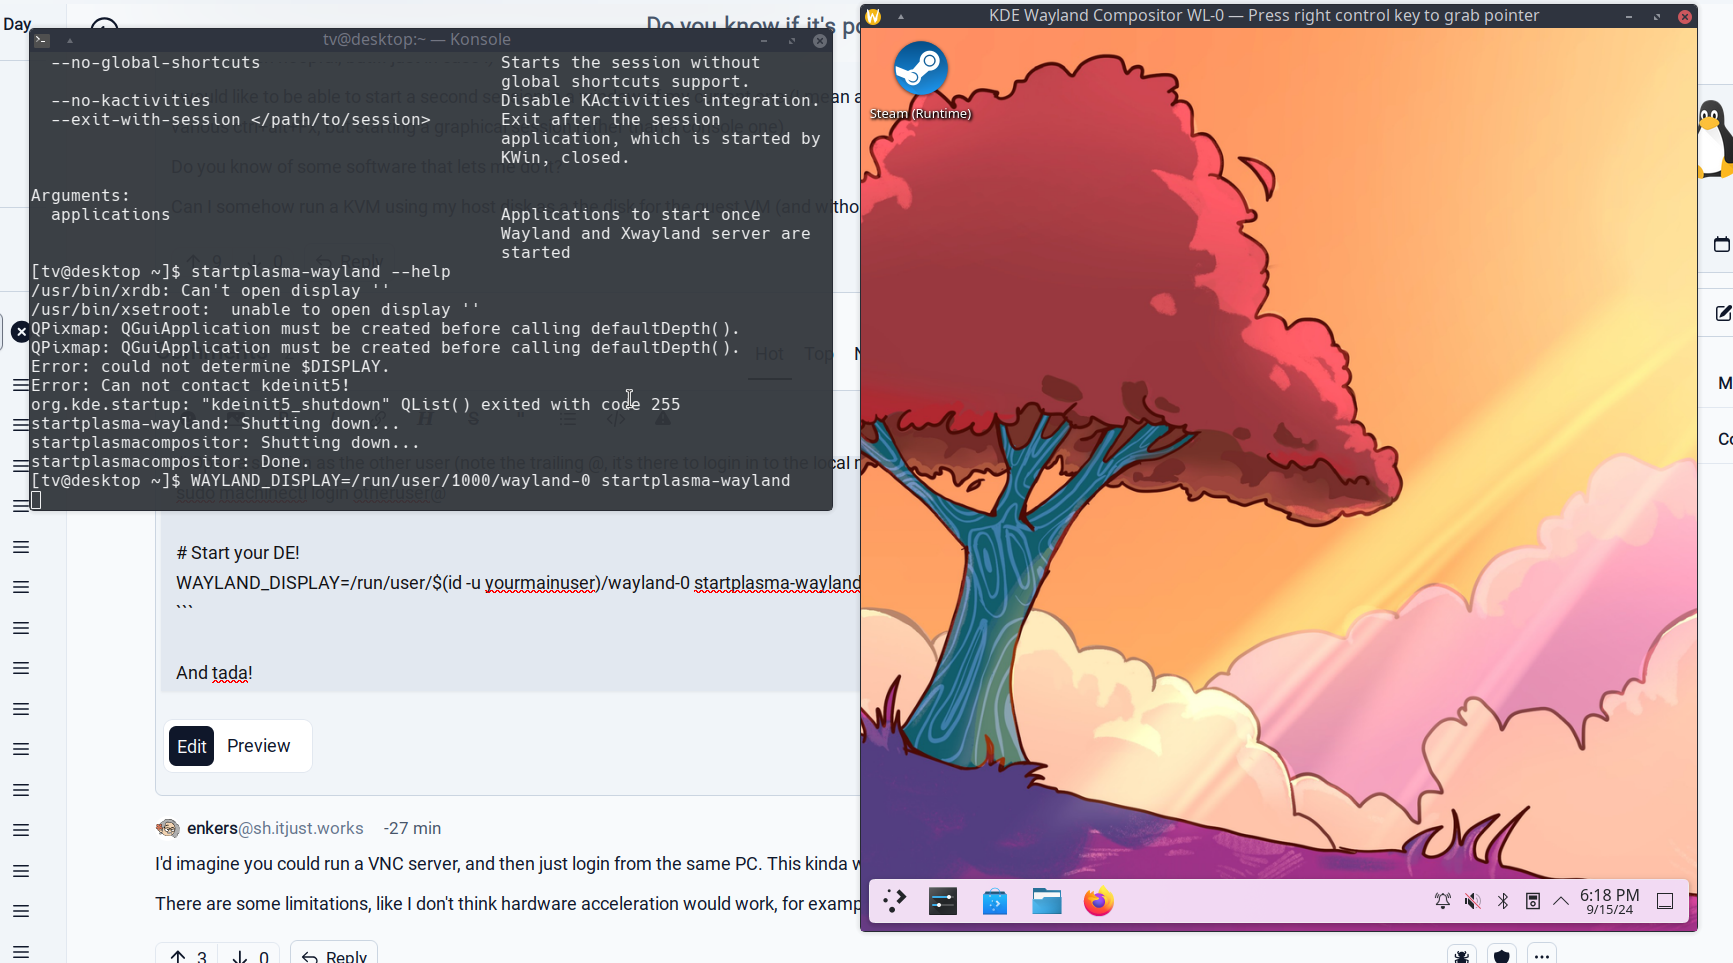Click the compositor title bar upward arrow
The width and height of the screenshot is (1733, 963).
(x=901, y=16)
